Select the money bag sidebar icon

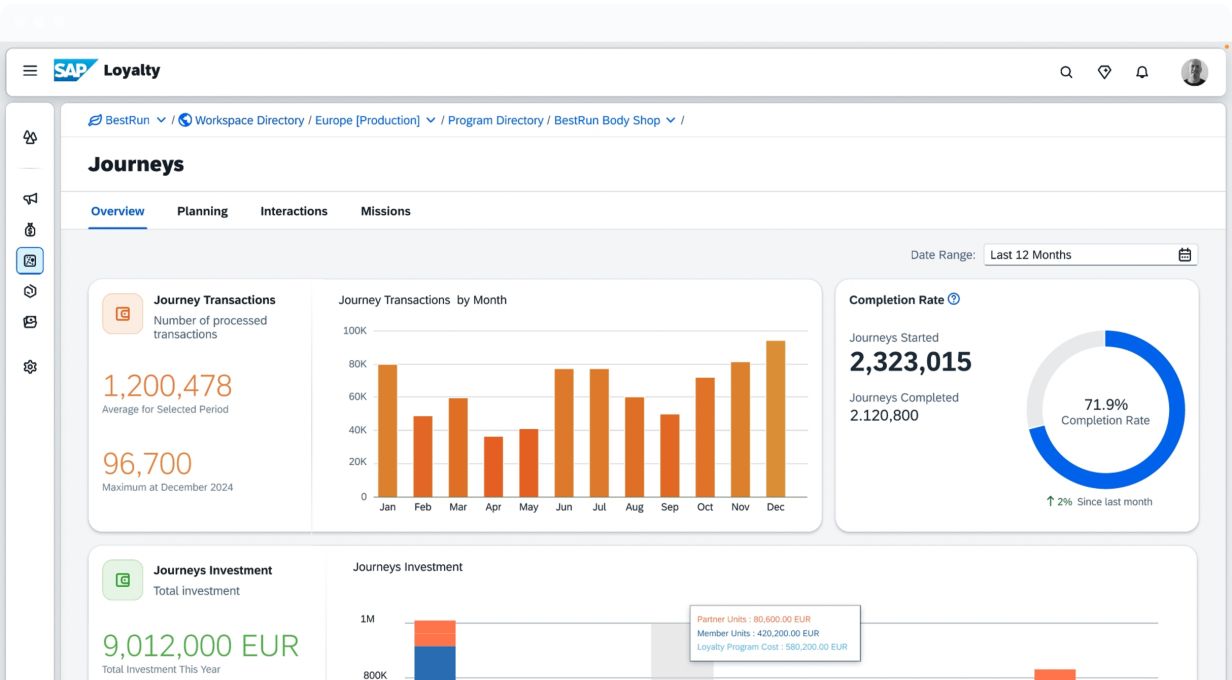pos(30,230)
